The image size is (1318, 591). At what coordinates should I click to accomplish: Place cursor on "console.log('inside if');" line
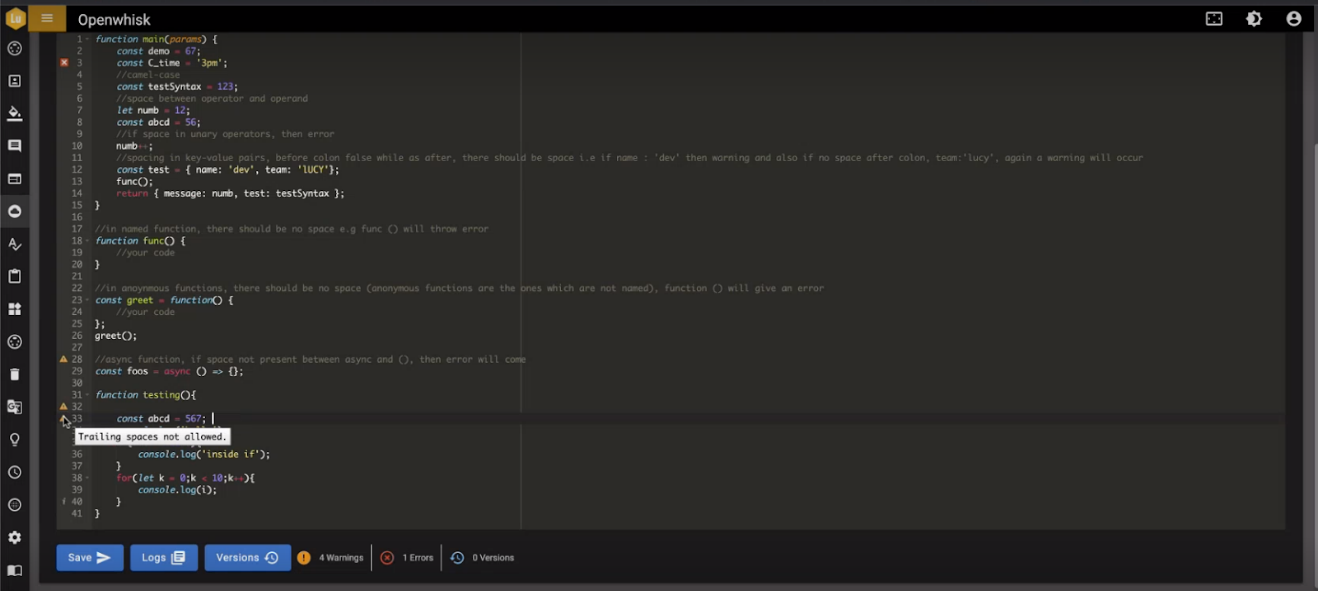[x=204, y=454]
